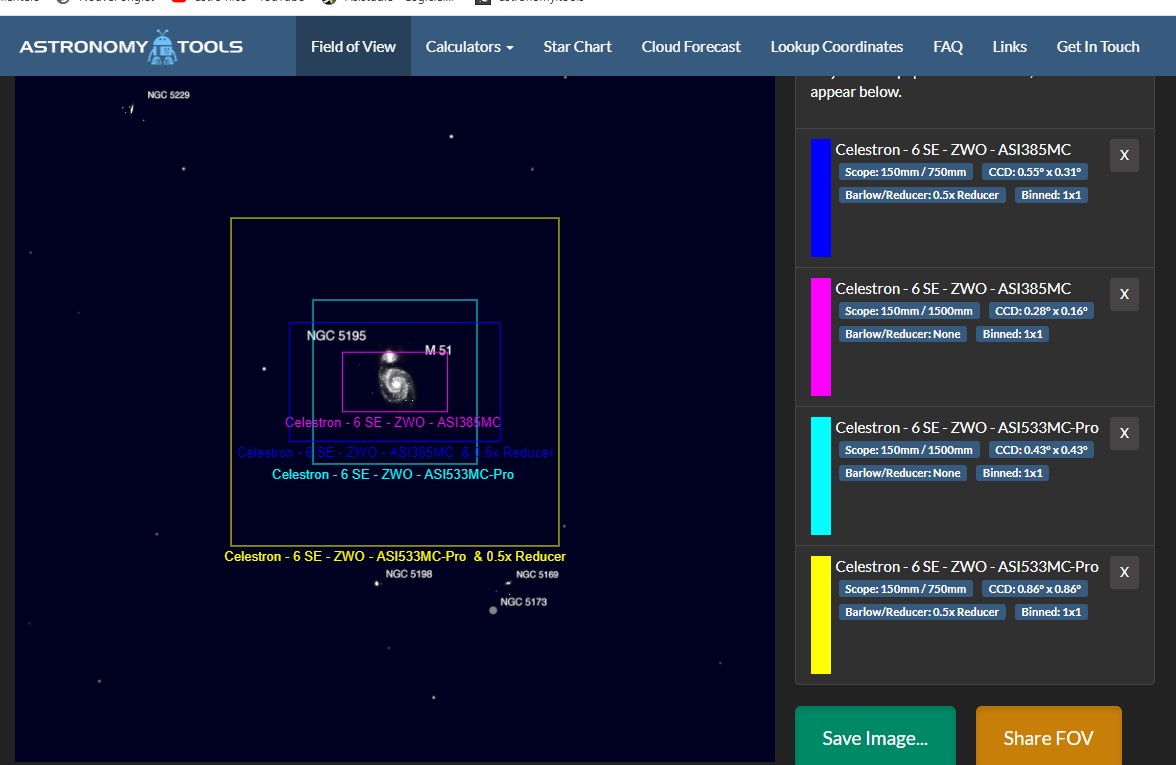The image size is (1176, 765).
Task: Open the Get In Touch page
Action: [1098, 46]
